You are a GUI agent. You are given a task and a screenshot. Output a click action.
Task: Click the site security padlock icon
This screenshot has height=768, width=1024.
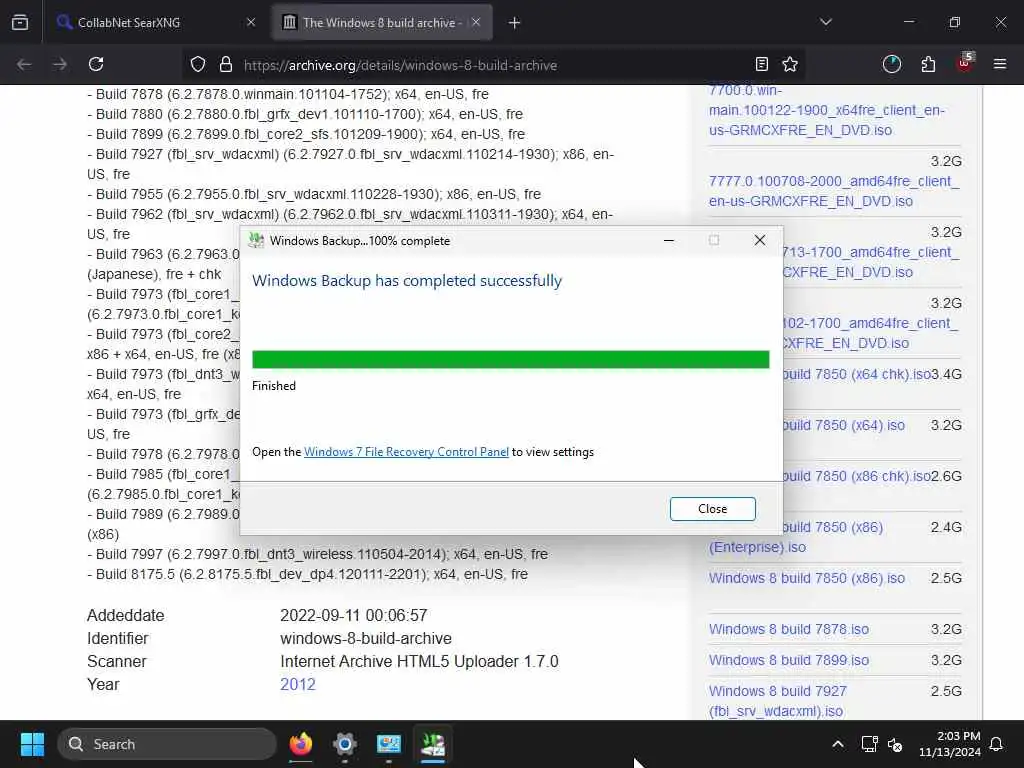226,64
